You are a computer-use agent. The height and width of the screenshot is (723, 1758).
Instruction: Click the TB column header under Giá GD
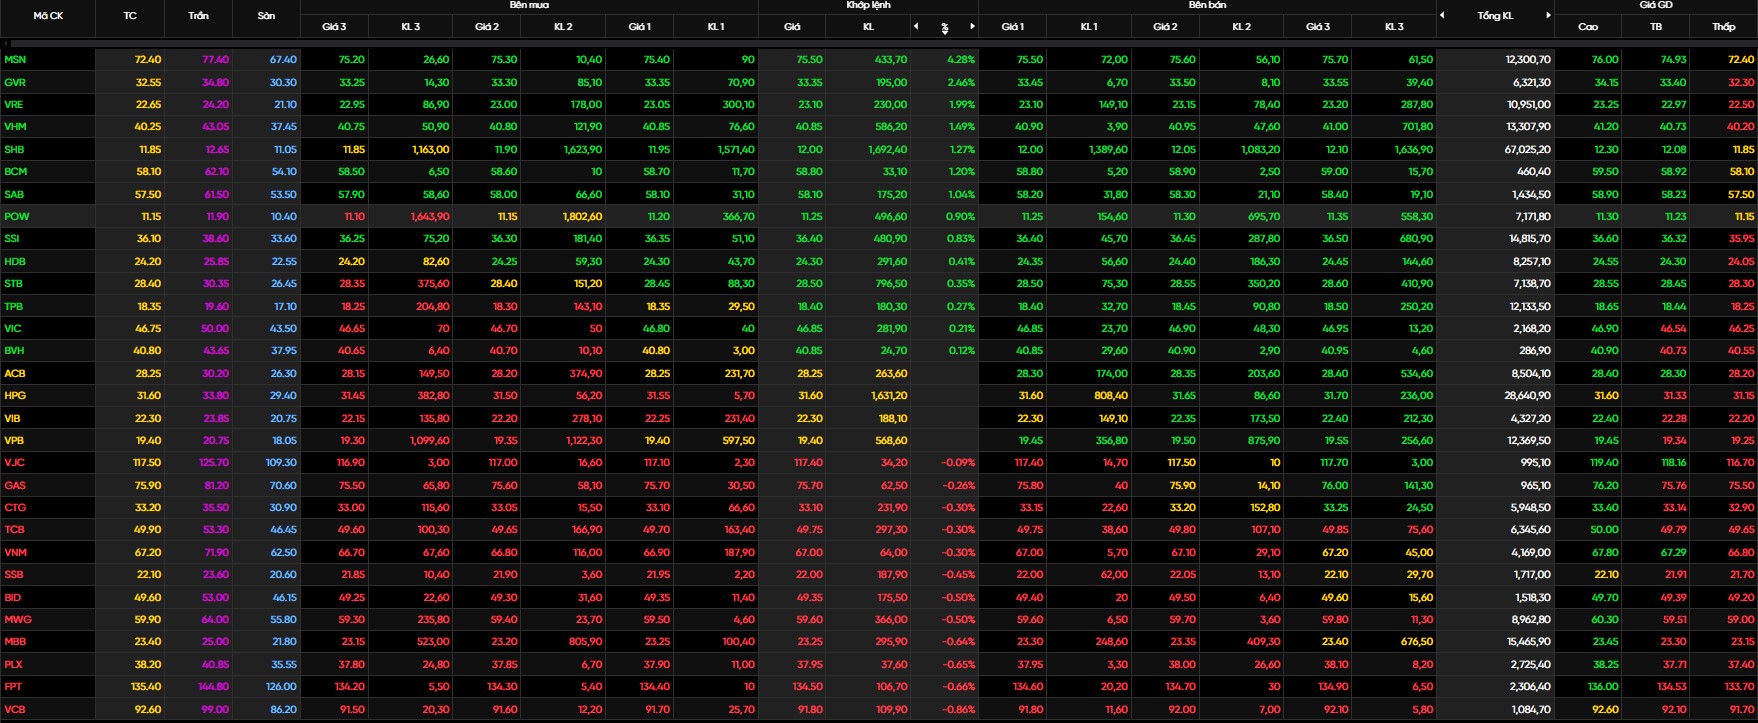pos(1656,27)
